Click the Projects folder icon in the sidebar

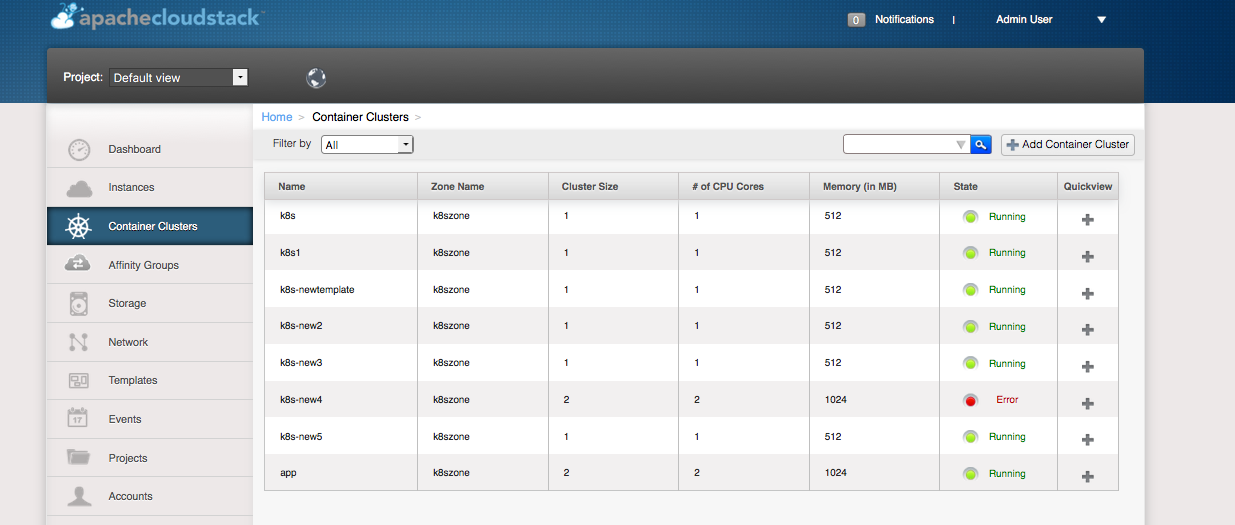click(79, 458)
